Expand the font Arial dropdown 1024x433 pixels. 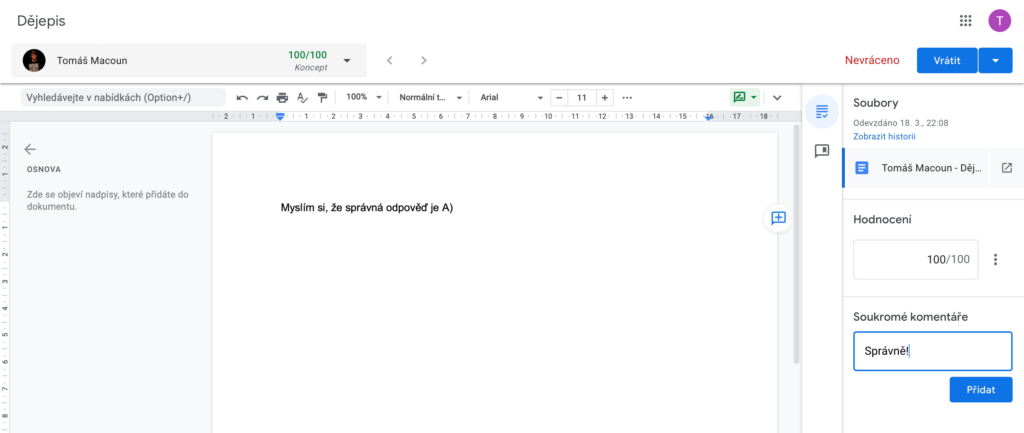coord(510,98)
